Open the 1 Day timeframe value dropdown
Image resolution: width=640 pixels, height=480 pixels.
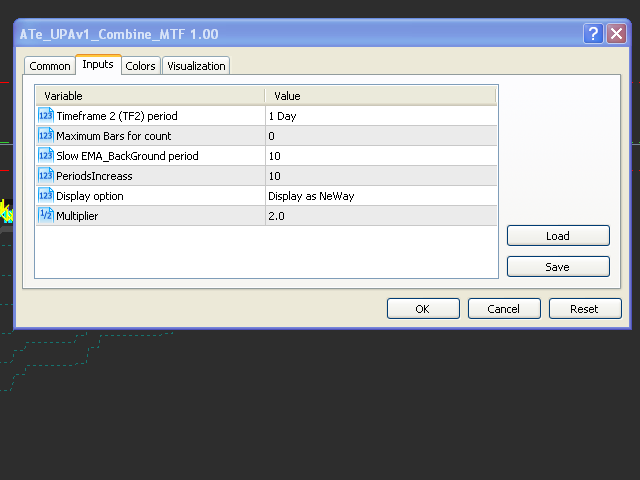[x=380, y=116]
